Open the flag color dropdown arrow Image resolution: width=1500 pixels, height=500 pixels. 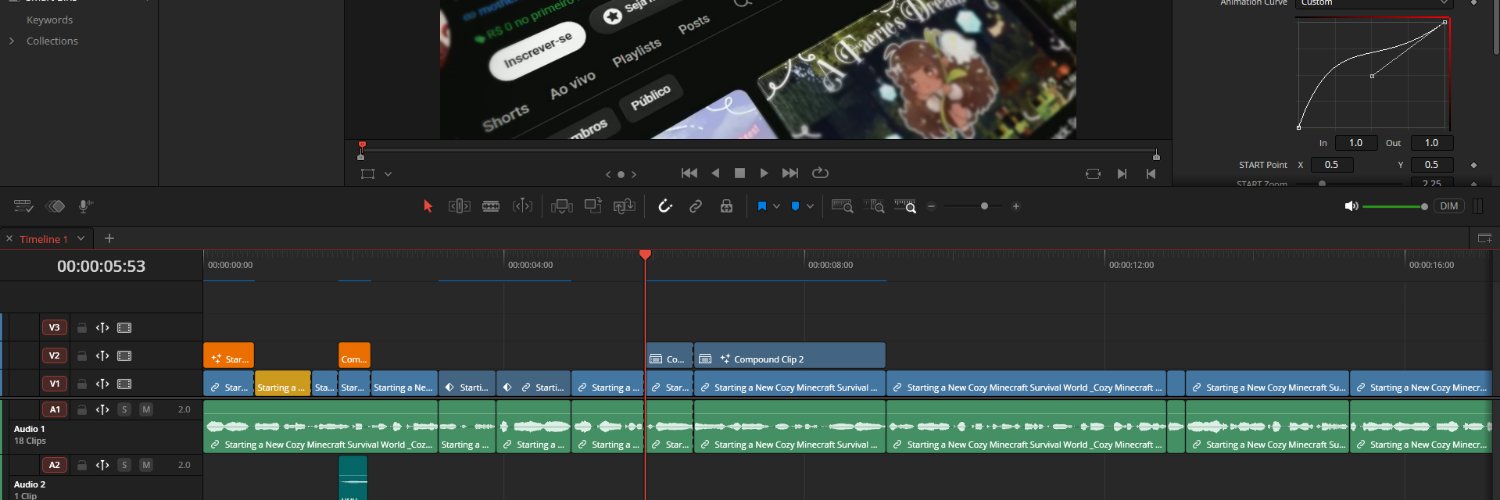776,206
